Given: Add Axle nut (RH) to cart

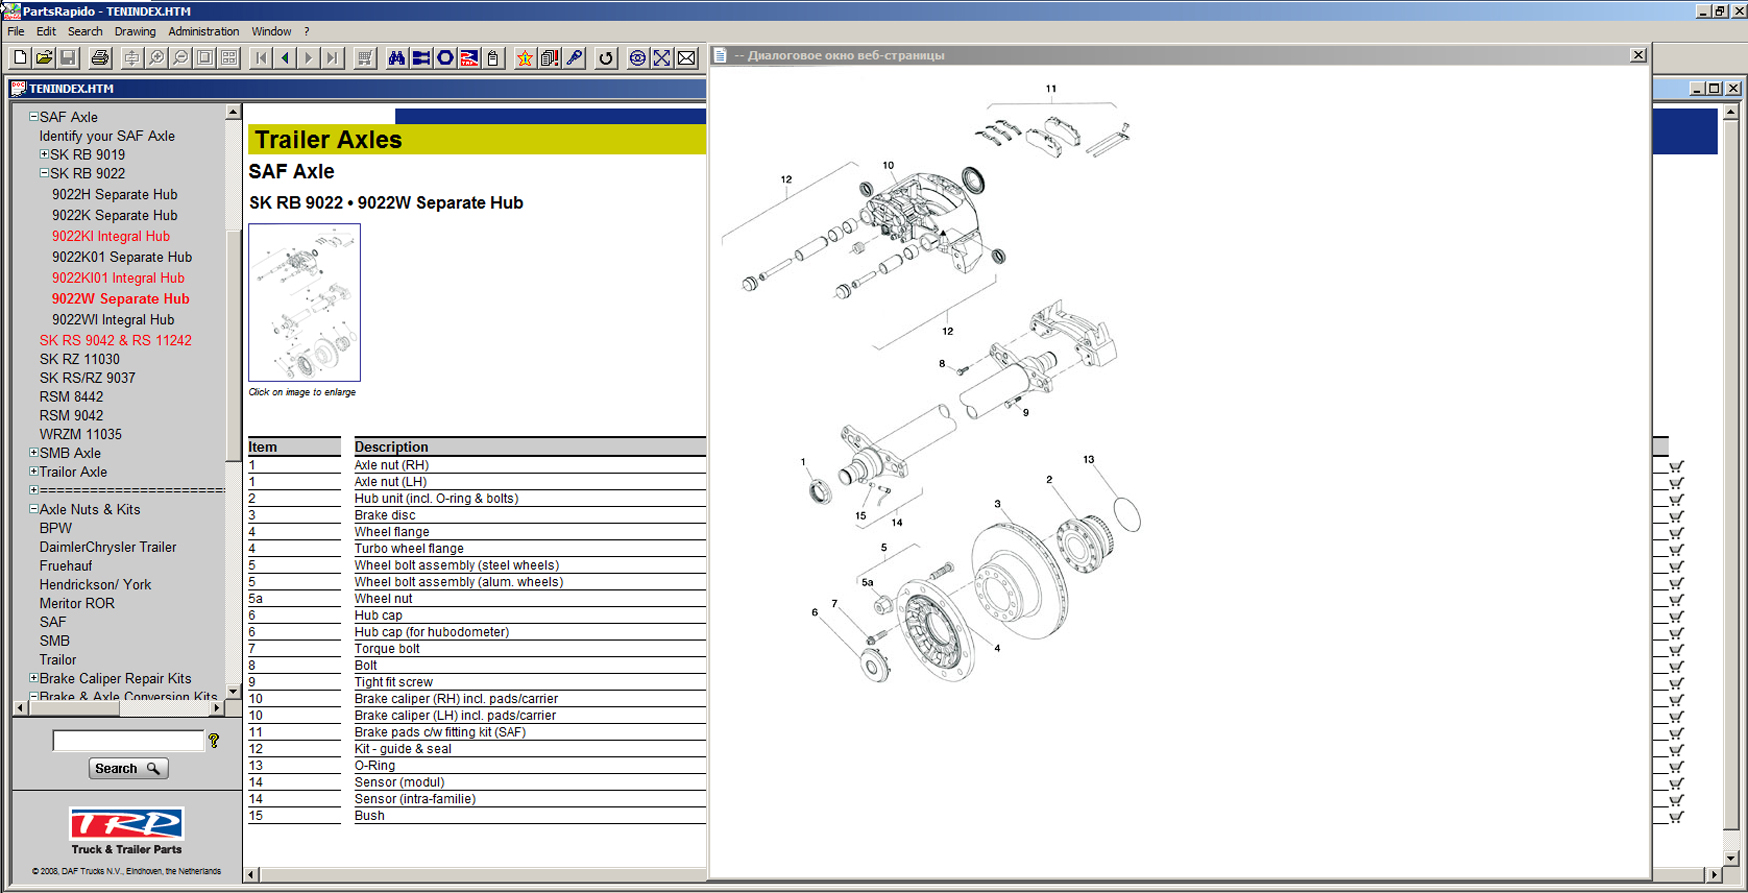Looking at the screenshot, I should pyautogui.click(x=1676, y=466).
